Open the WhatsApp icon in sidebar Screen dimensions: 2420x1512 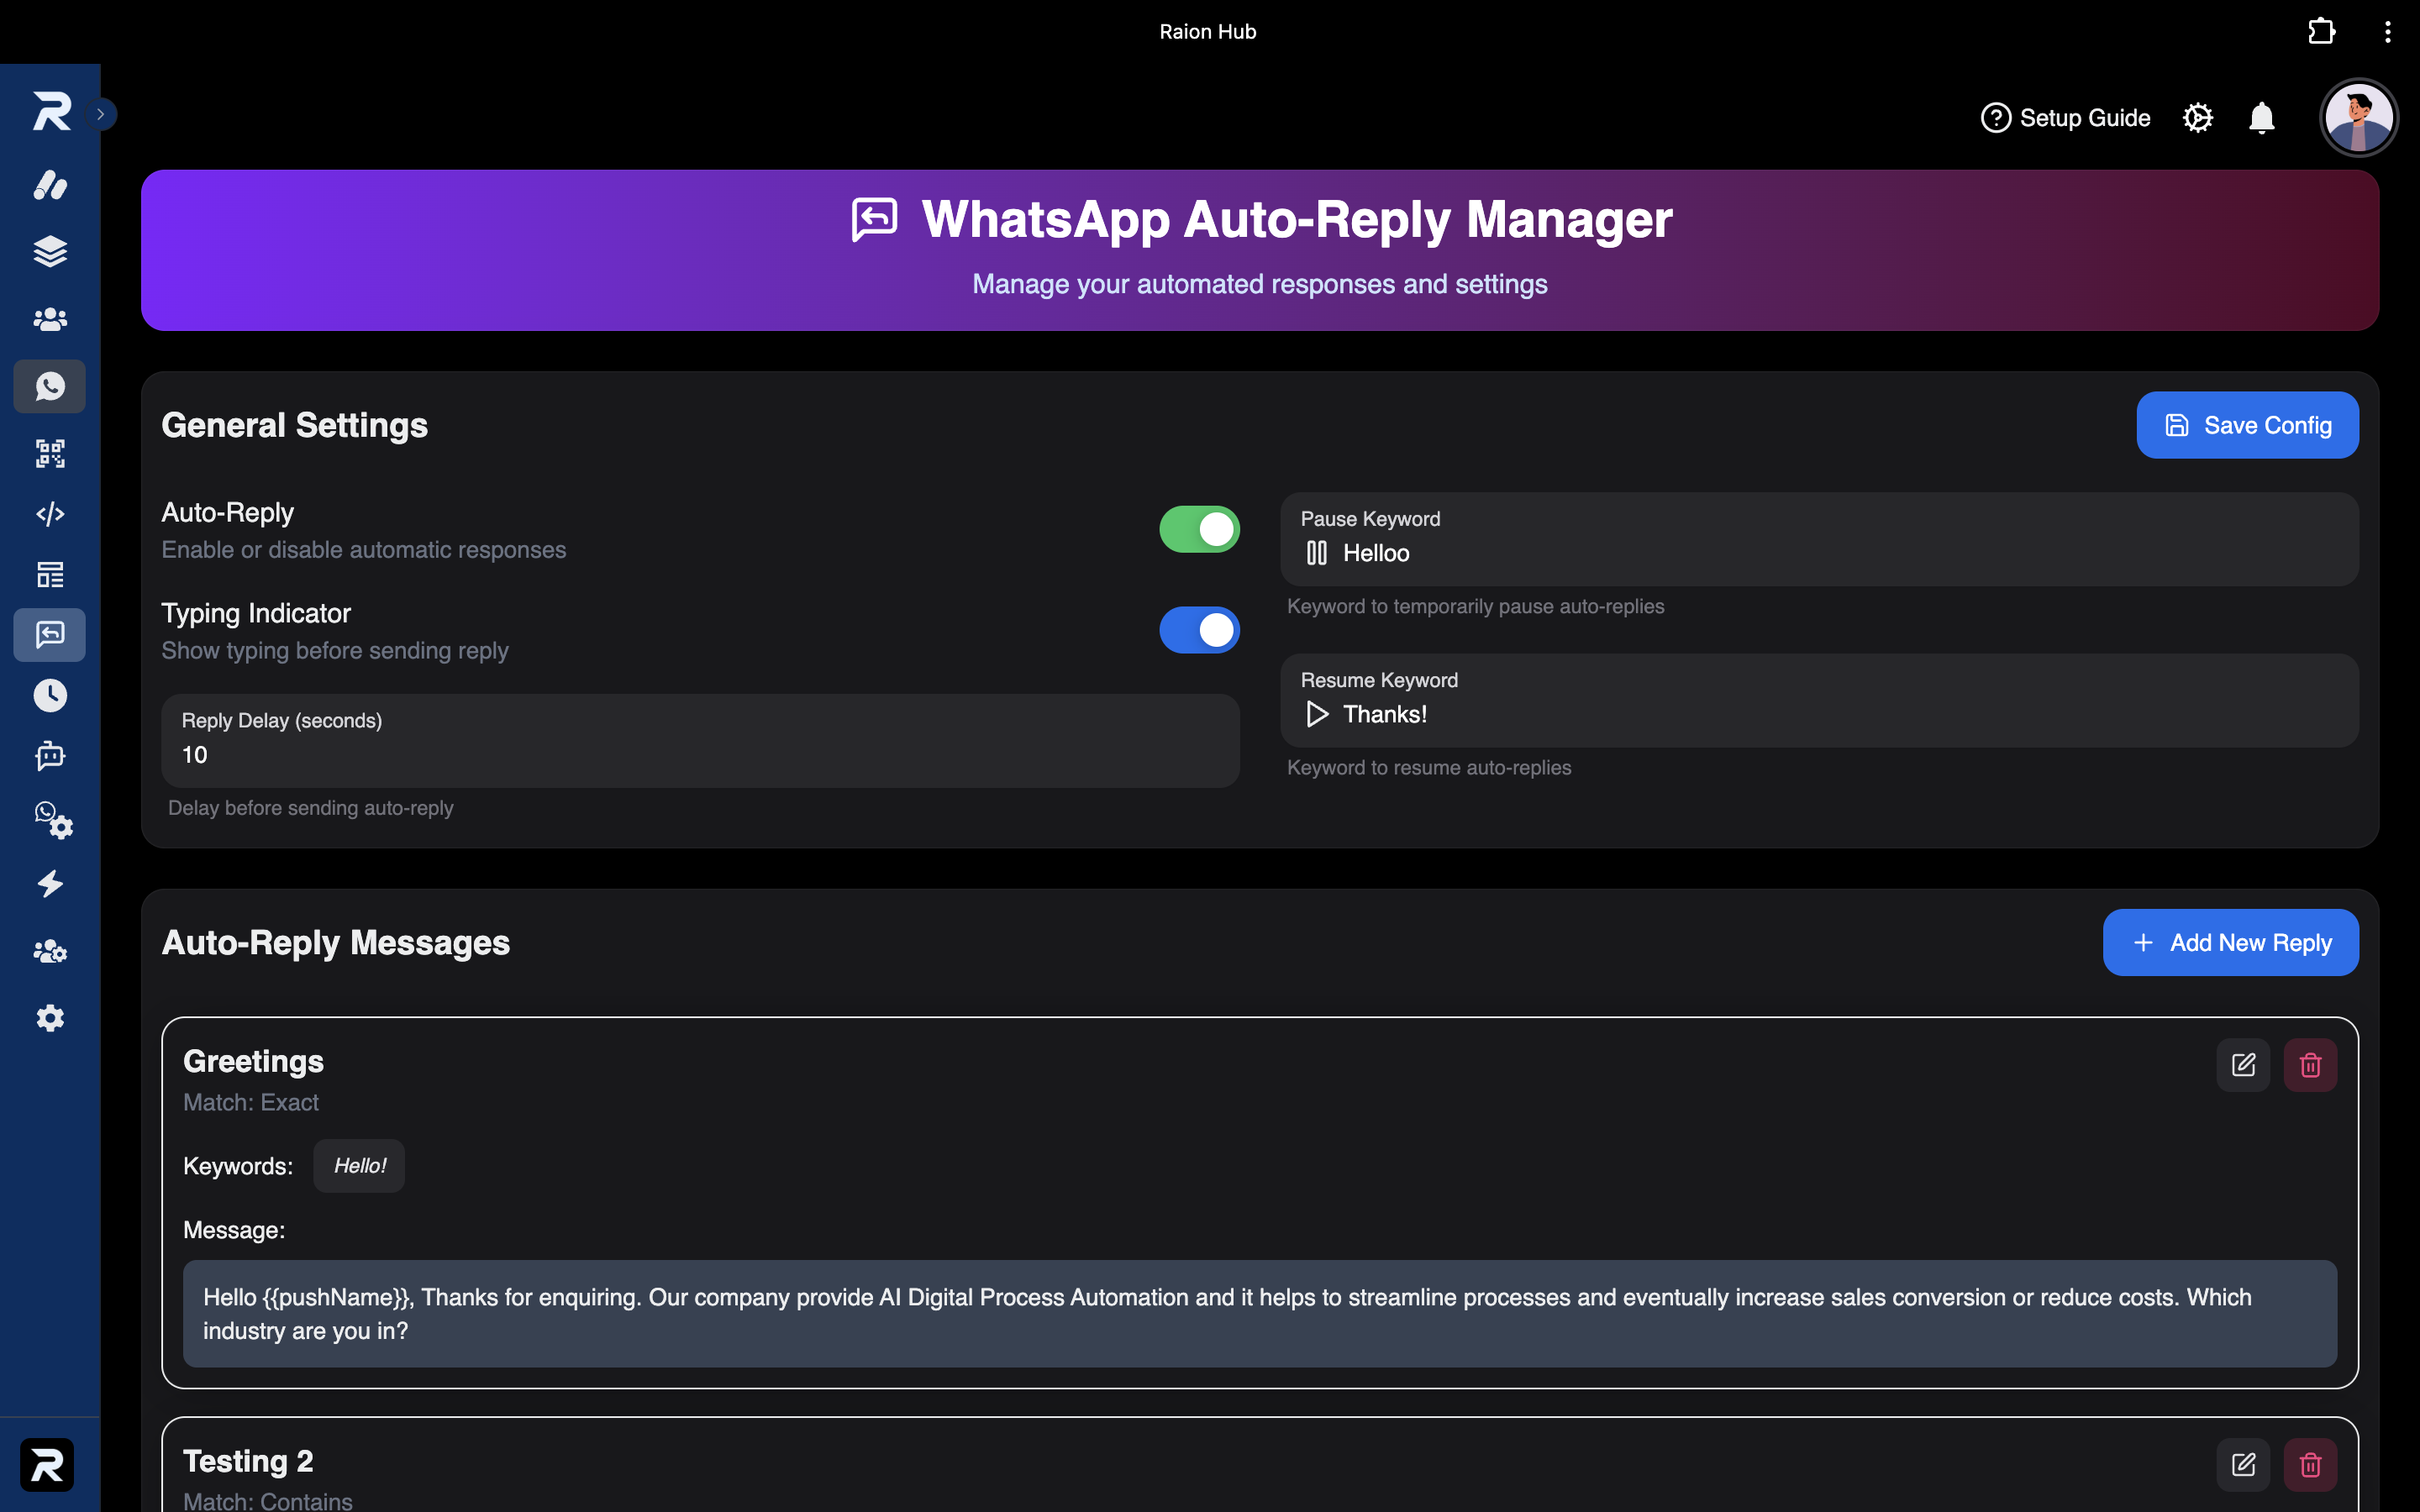click(x=50, y=386)
